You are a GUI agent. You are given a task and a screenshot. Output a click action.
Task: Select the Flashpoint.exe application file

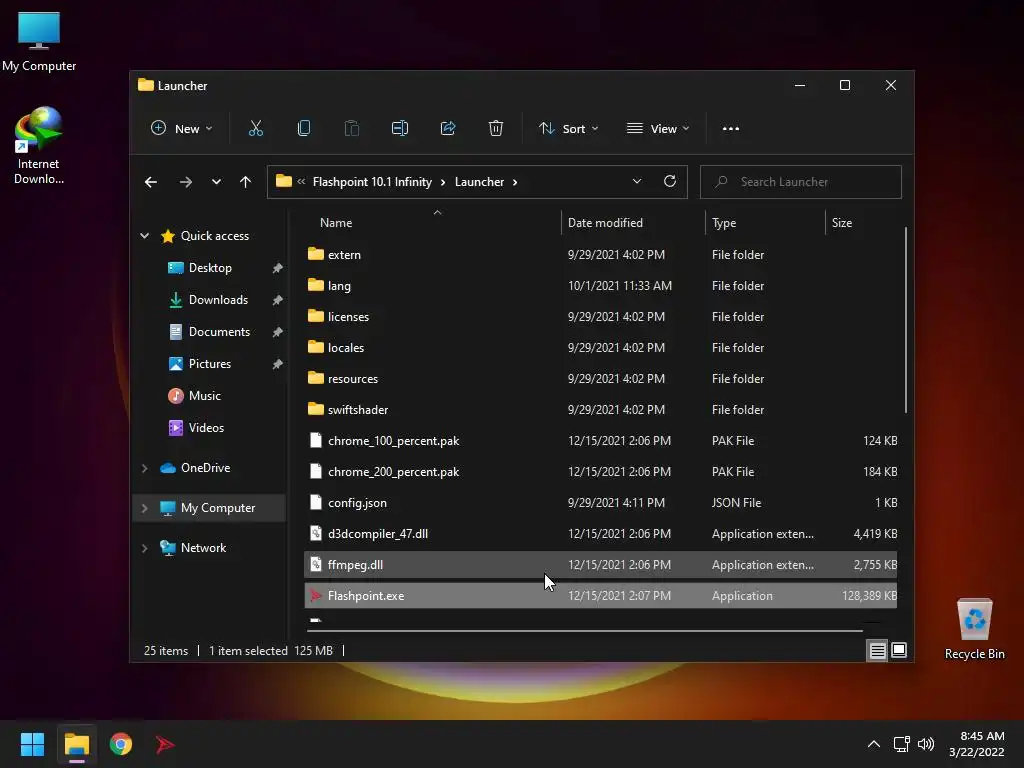point(600,596)
